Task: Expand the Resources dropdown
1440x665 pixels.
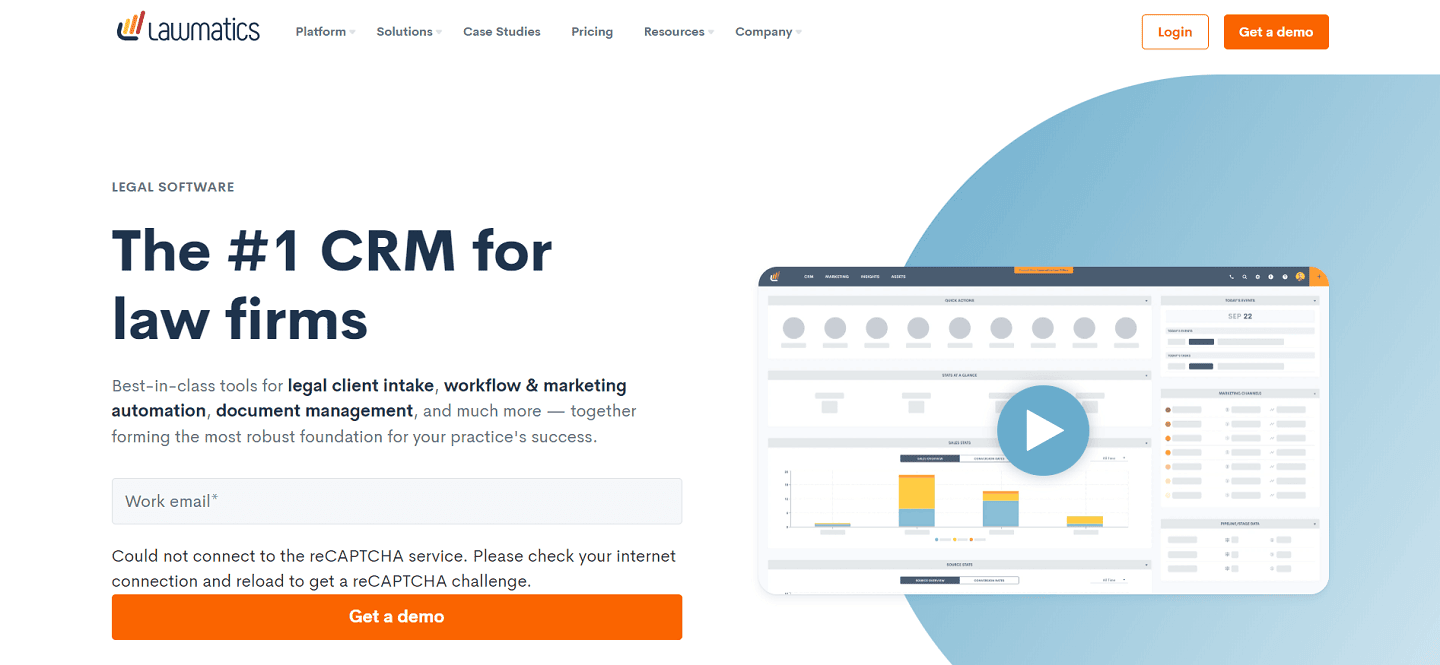Action: (x=679, y=32)
